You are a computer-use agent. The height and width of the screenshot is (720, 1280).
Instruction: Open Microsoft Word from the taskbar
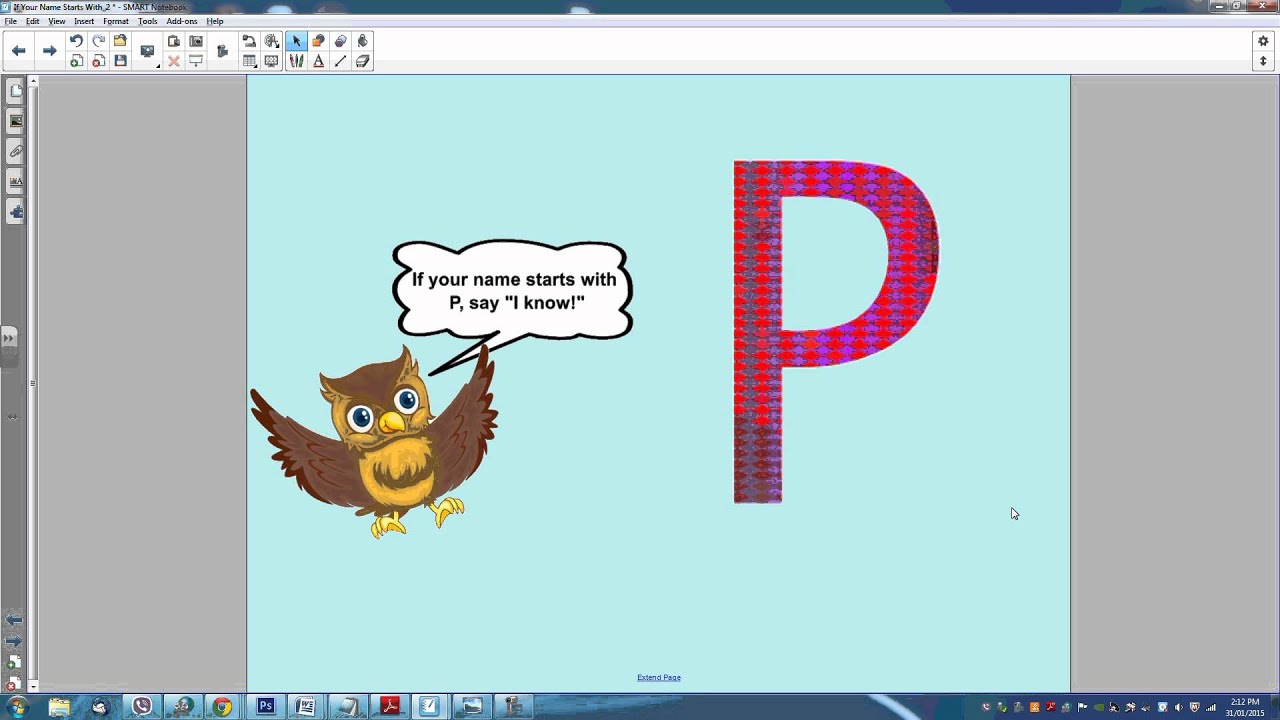point(306,707)
